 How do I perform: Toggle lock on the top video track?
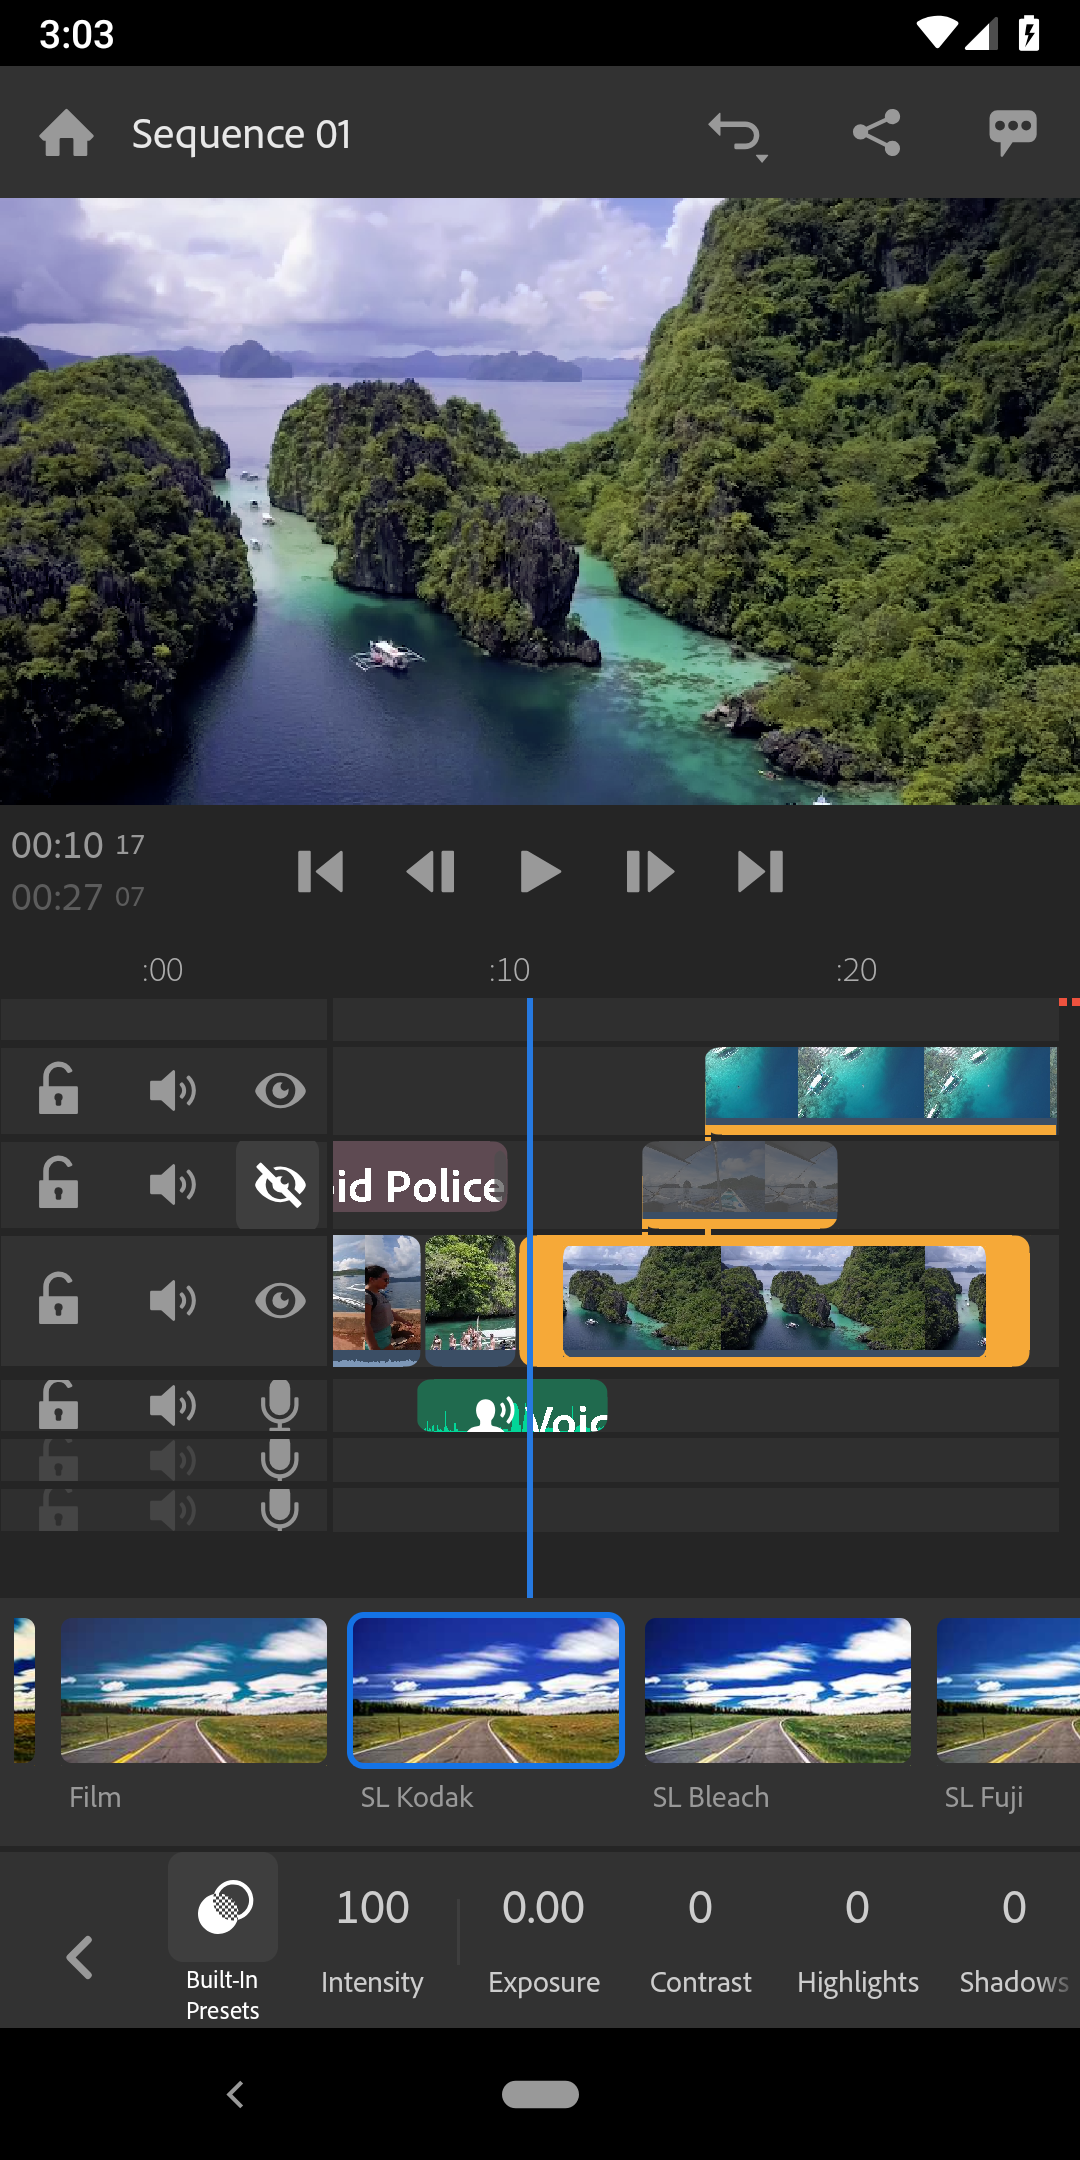click(58, 1089)
